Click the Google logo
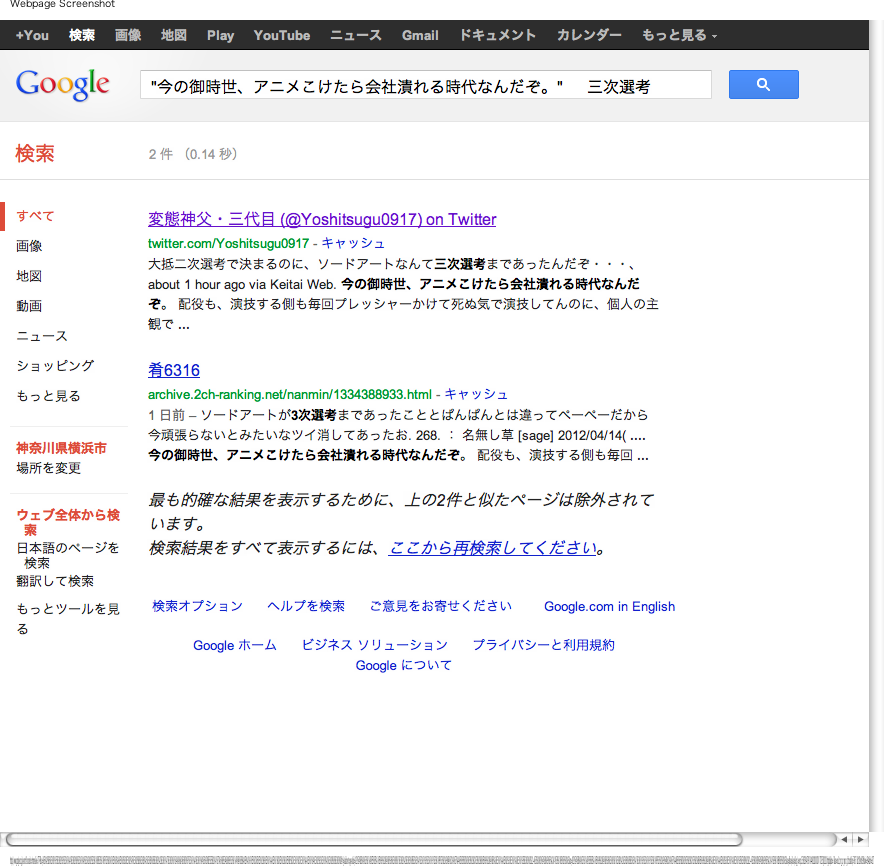The image size is (884, 867). point(63,85)
